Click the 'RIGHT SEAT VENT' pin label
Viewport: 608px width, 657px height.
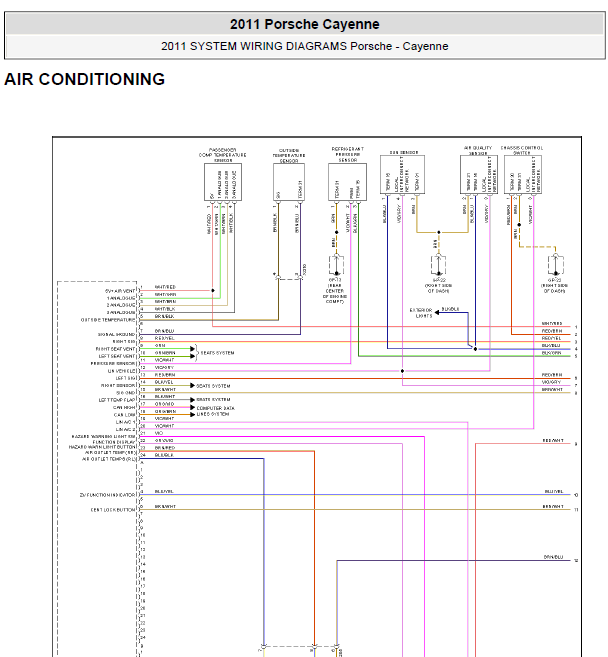(116, 349)
